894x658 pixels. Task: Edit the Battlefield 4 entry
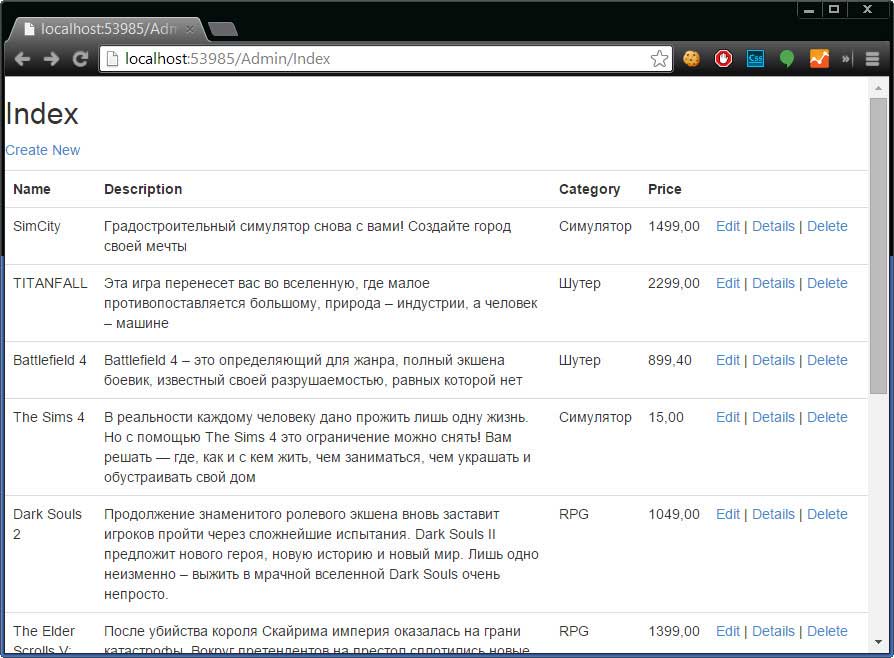[728, 360]
